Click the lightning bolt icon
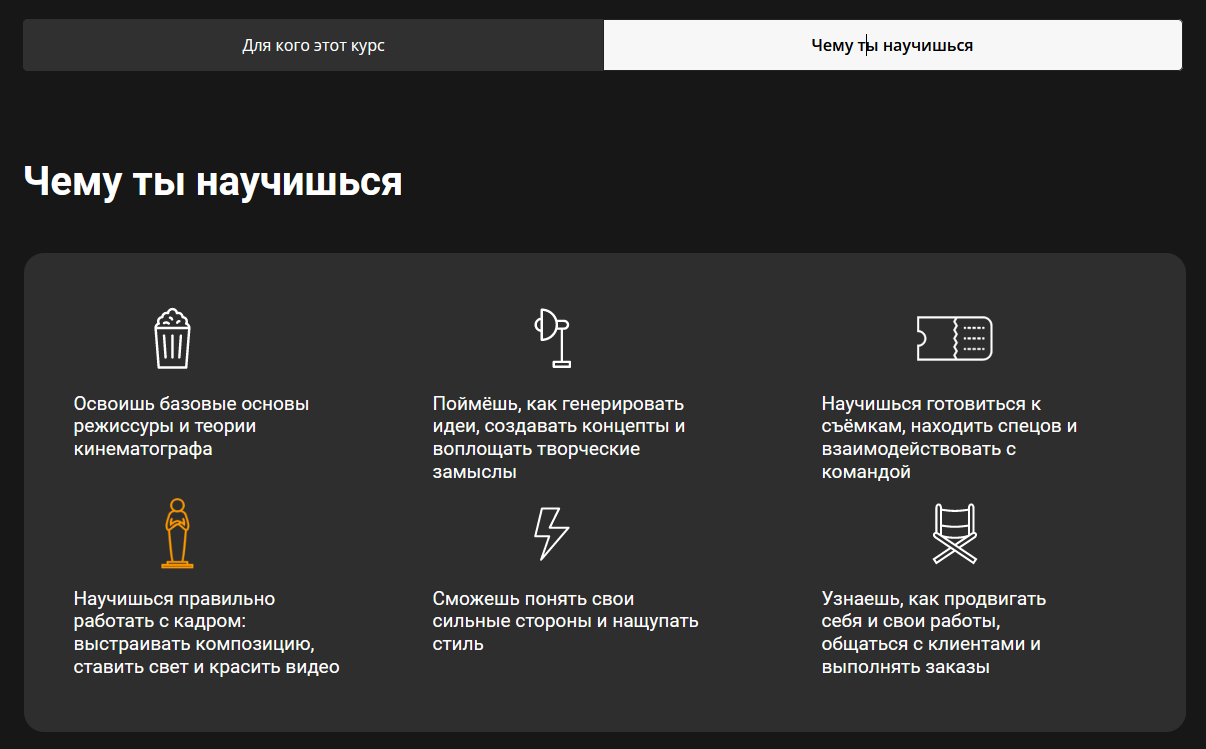The height and width of the screenshot is (749, 1206). (551, 533)
